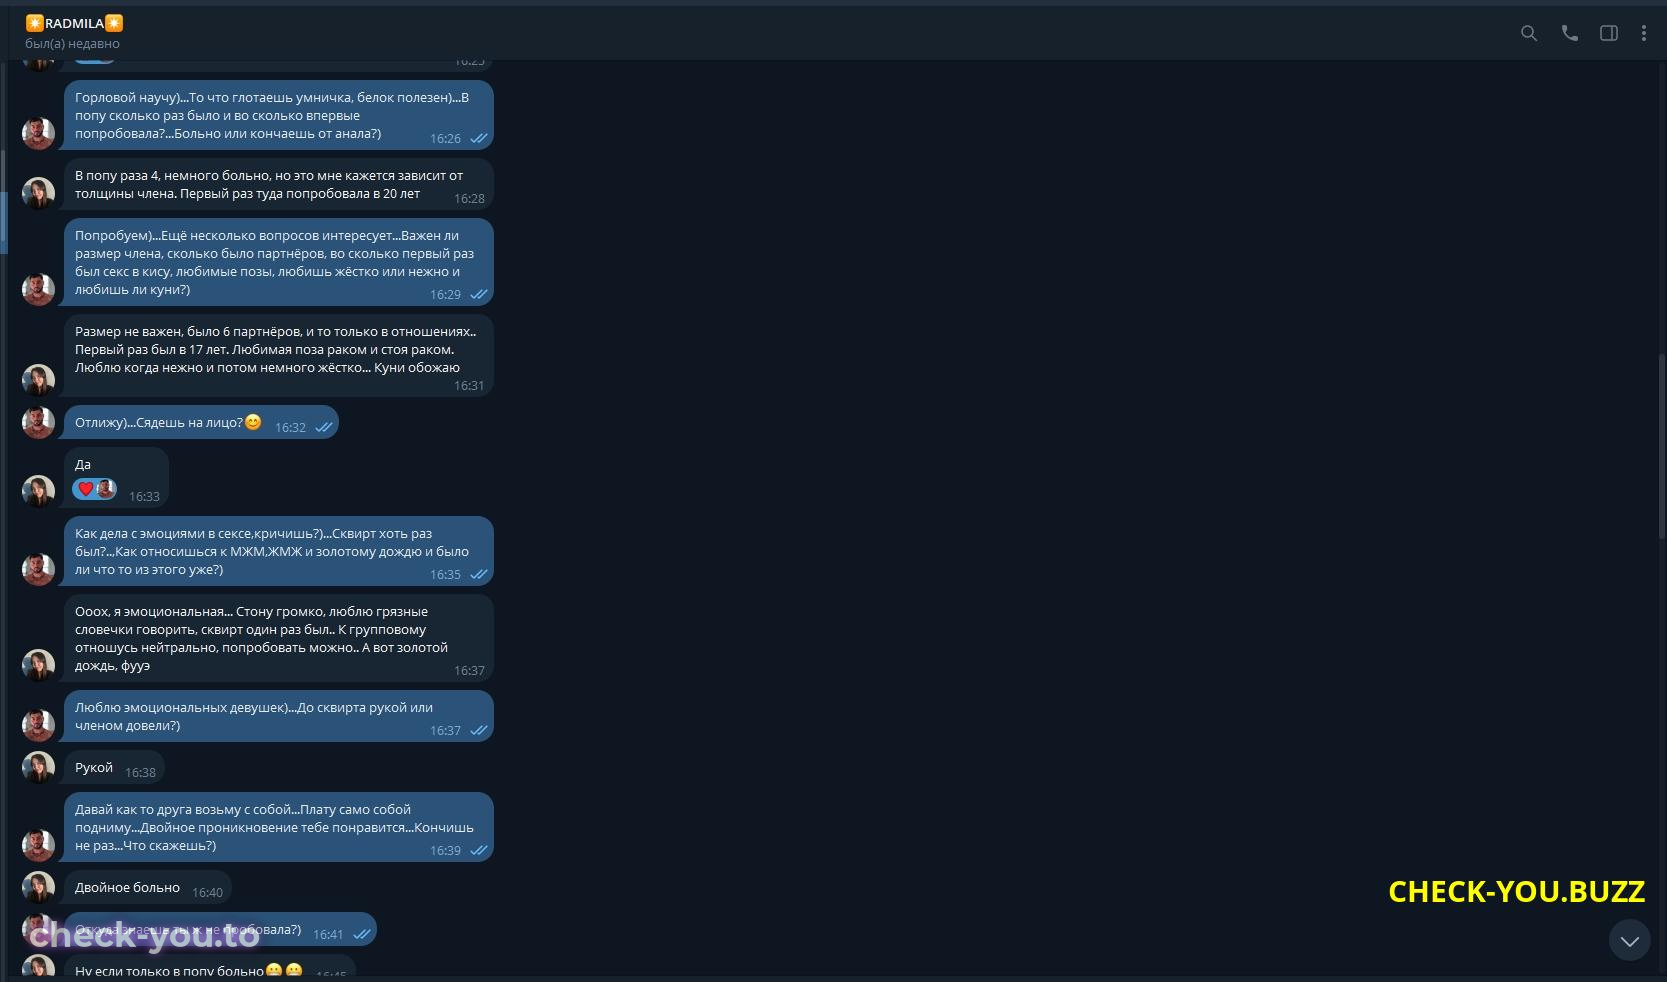Open RADMILA's profile from the chat header name

tap(74, 23)
